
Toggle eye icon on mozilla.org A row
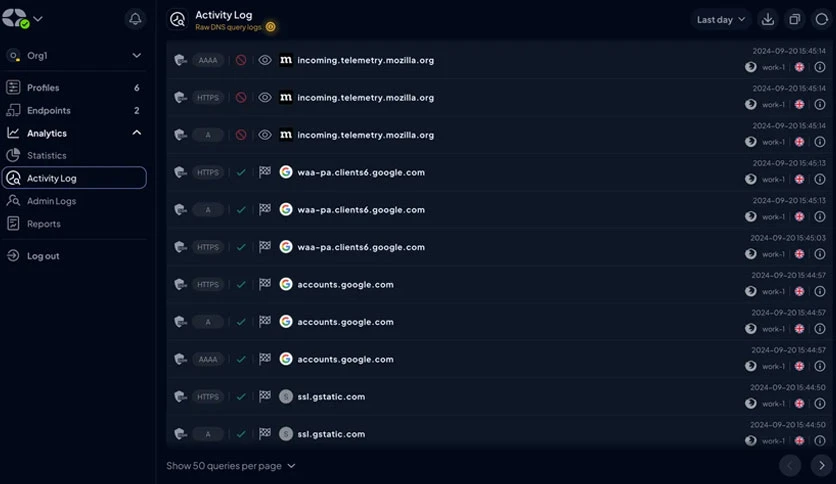point(264,135)
